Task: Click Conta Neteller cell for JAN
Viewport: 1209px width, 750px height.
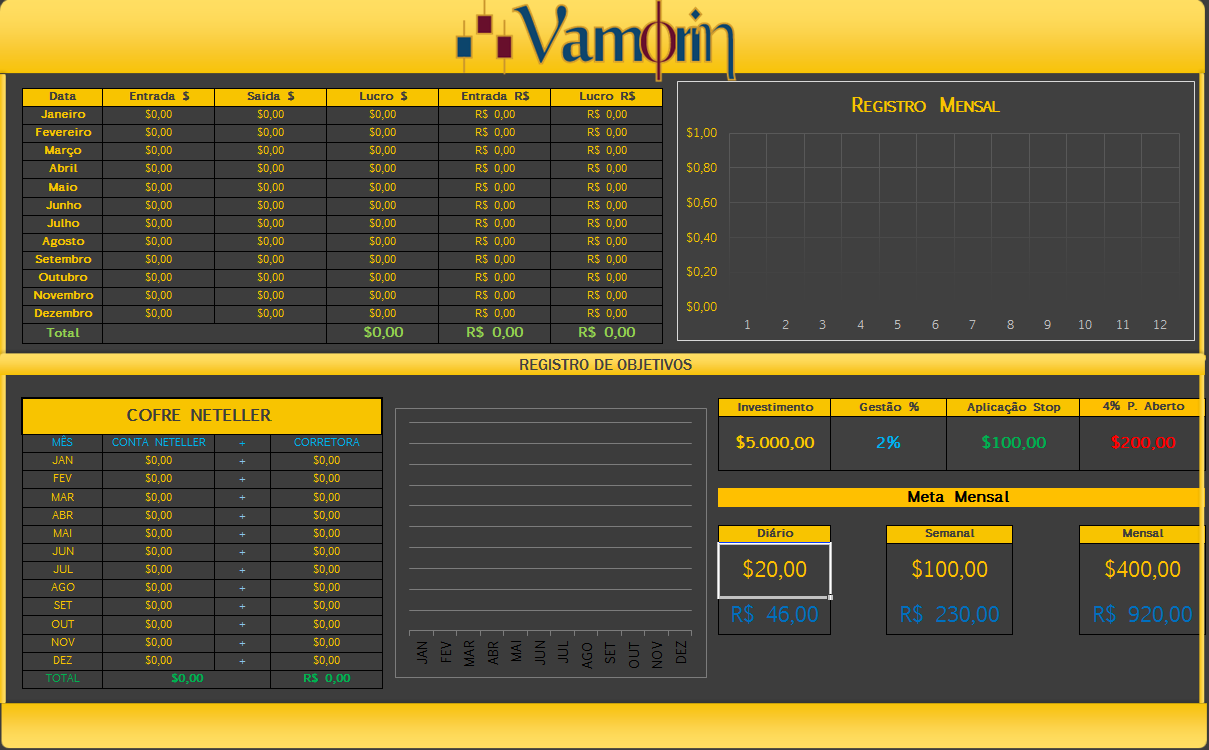Action: (x=159, y=460)
